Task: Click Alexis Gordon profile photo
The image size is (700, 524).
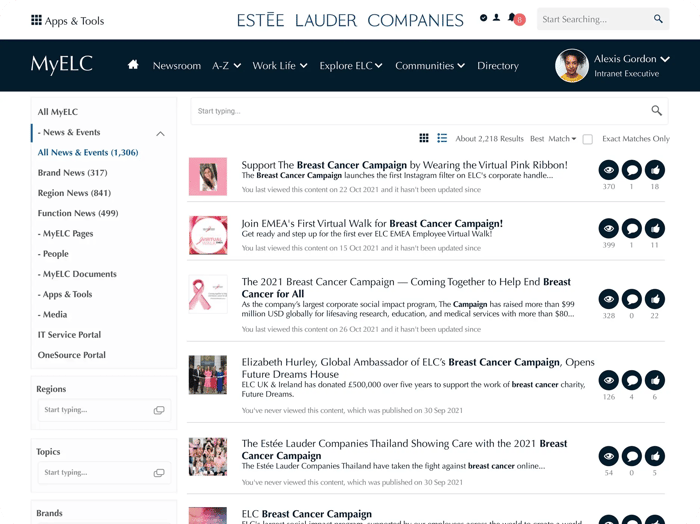Action: pyautogui.click(x=572, y=66)
